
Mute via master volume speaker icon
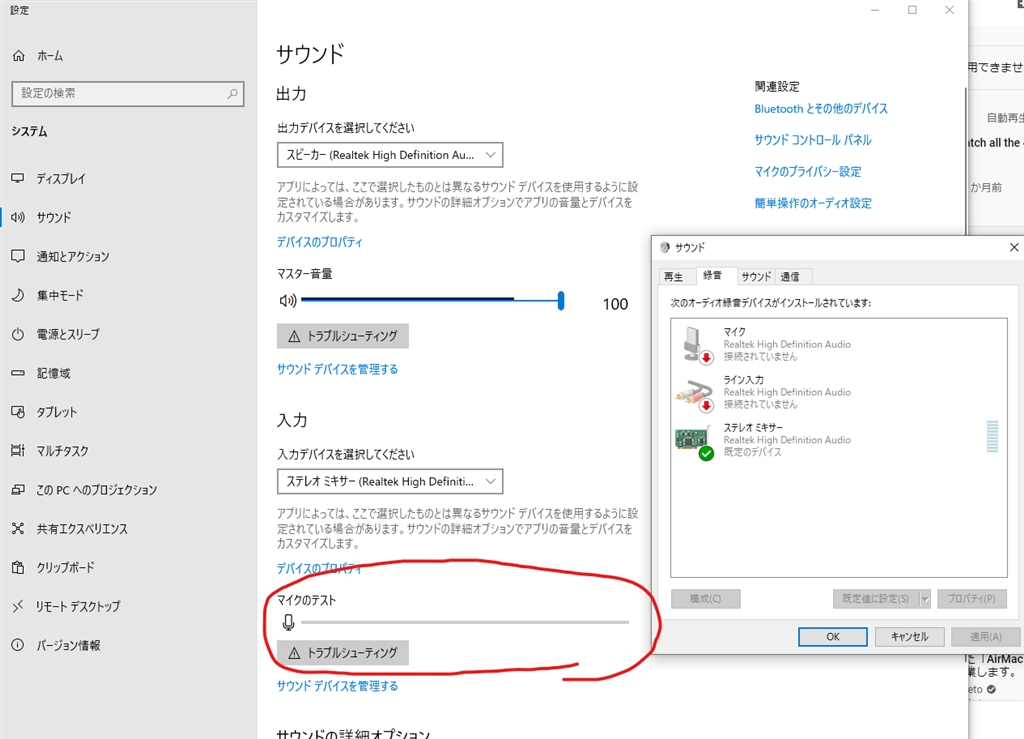tap(288, 300)
